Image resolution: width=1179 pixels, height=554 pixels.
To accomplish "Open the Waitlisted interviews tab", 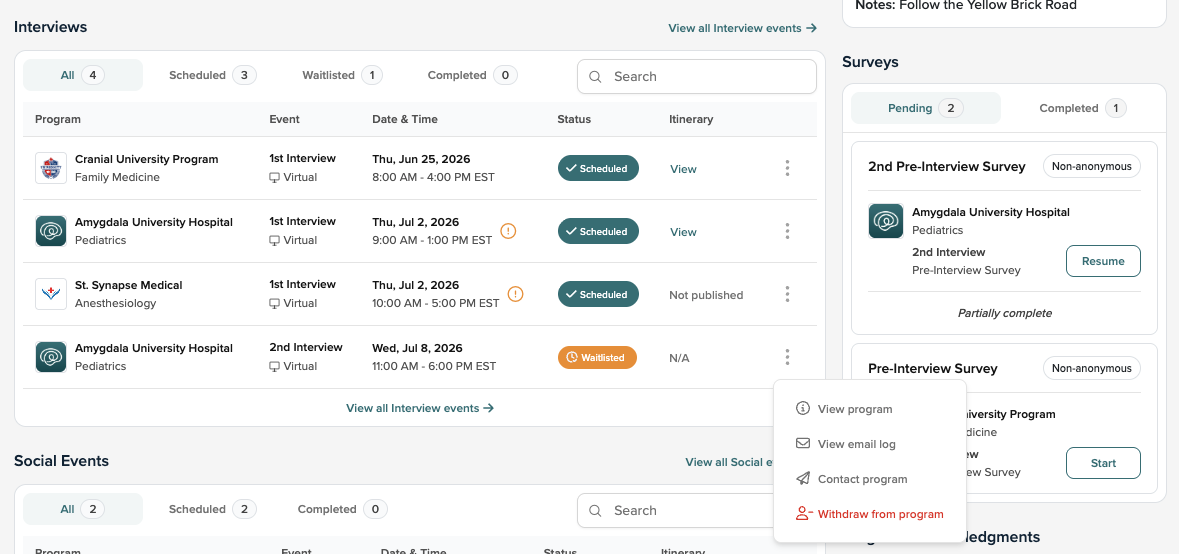I will pos(342,75).
